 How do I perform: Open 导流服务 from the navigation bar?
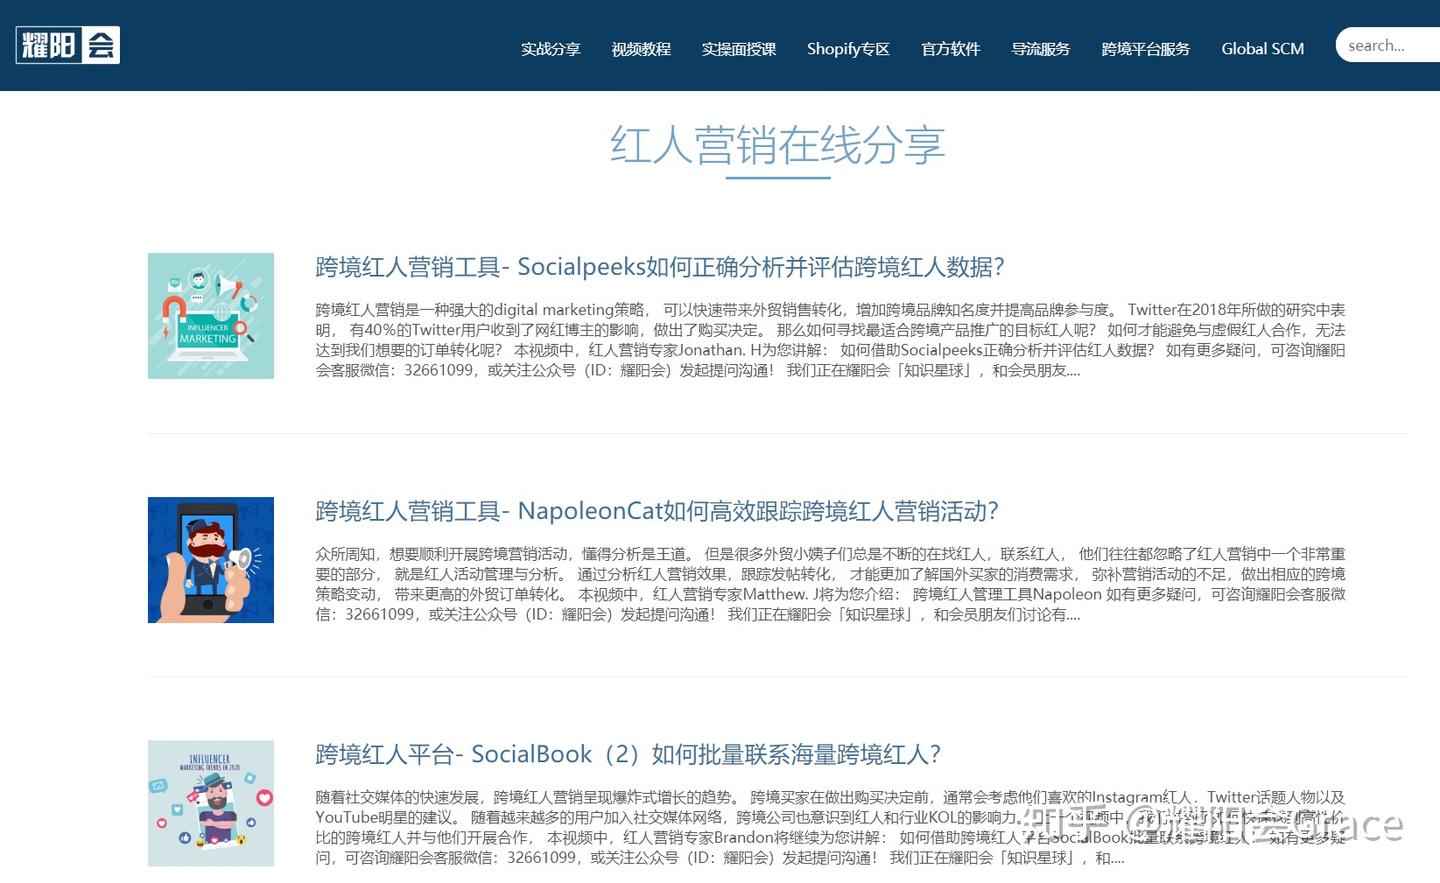pos(1041,49)
